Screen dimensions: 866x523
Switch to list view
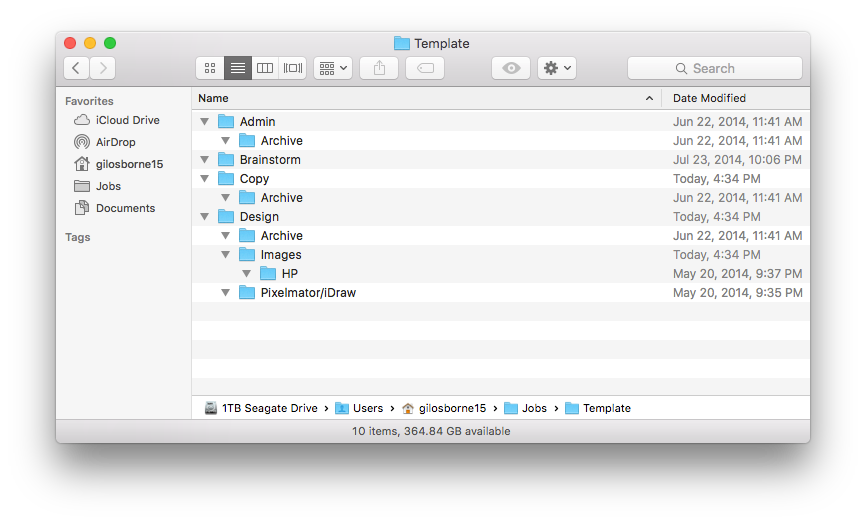tap(237, 68)
